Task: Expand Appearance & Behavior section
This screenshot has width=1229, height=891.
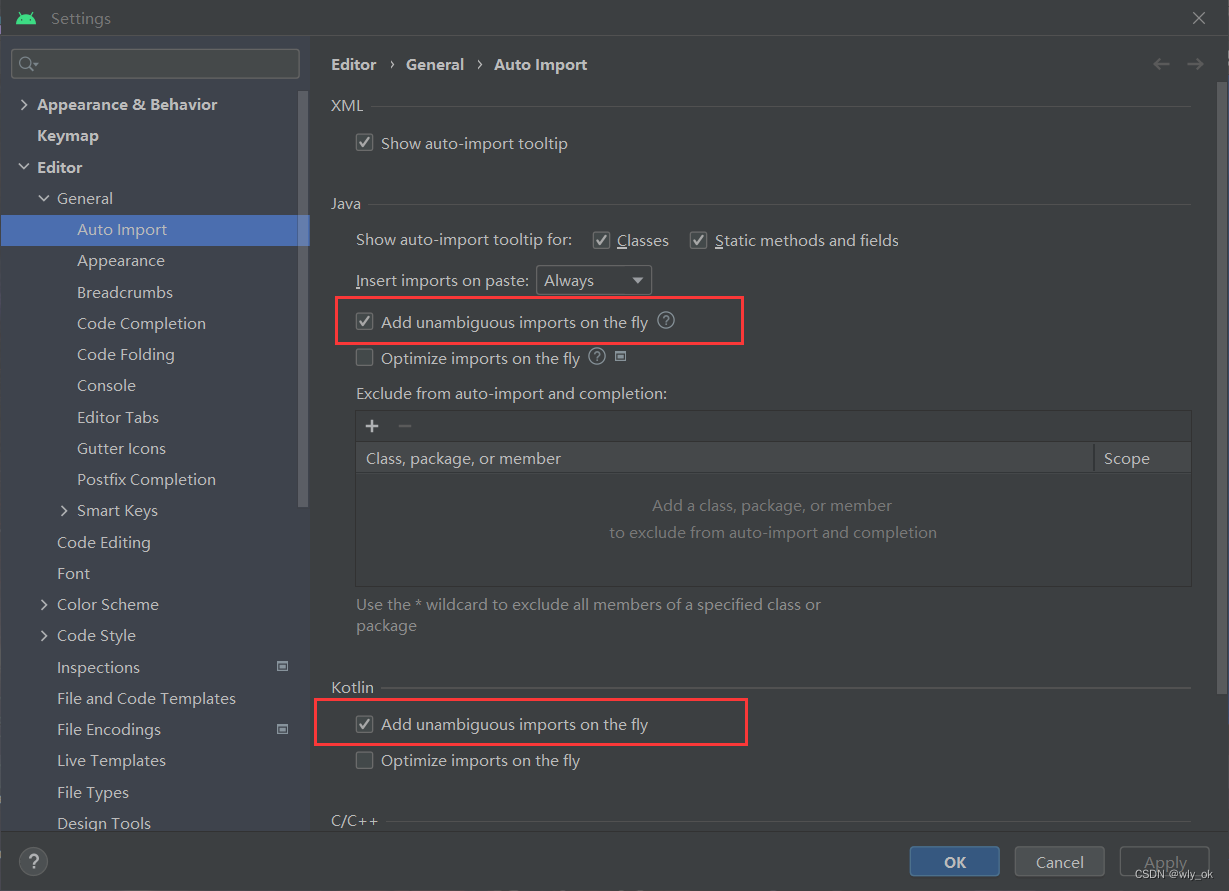Action: coord(24,104)
